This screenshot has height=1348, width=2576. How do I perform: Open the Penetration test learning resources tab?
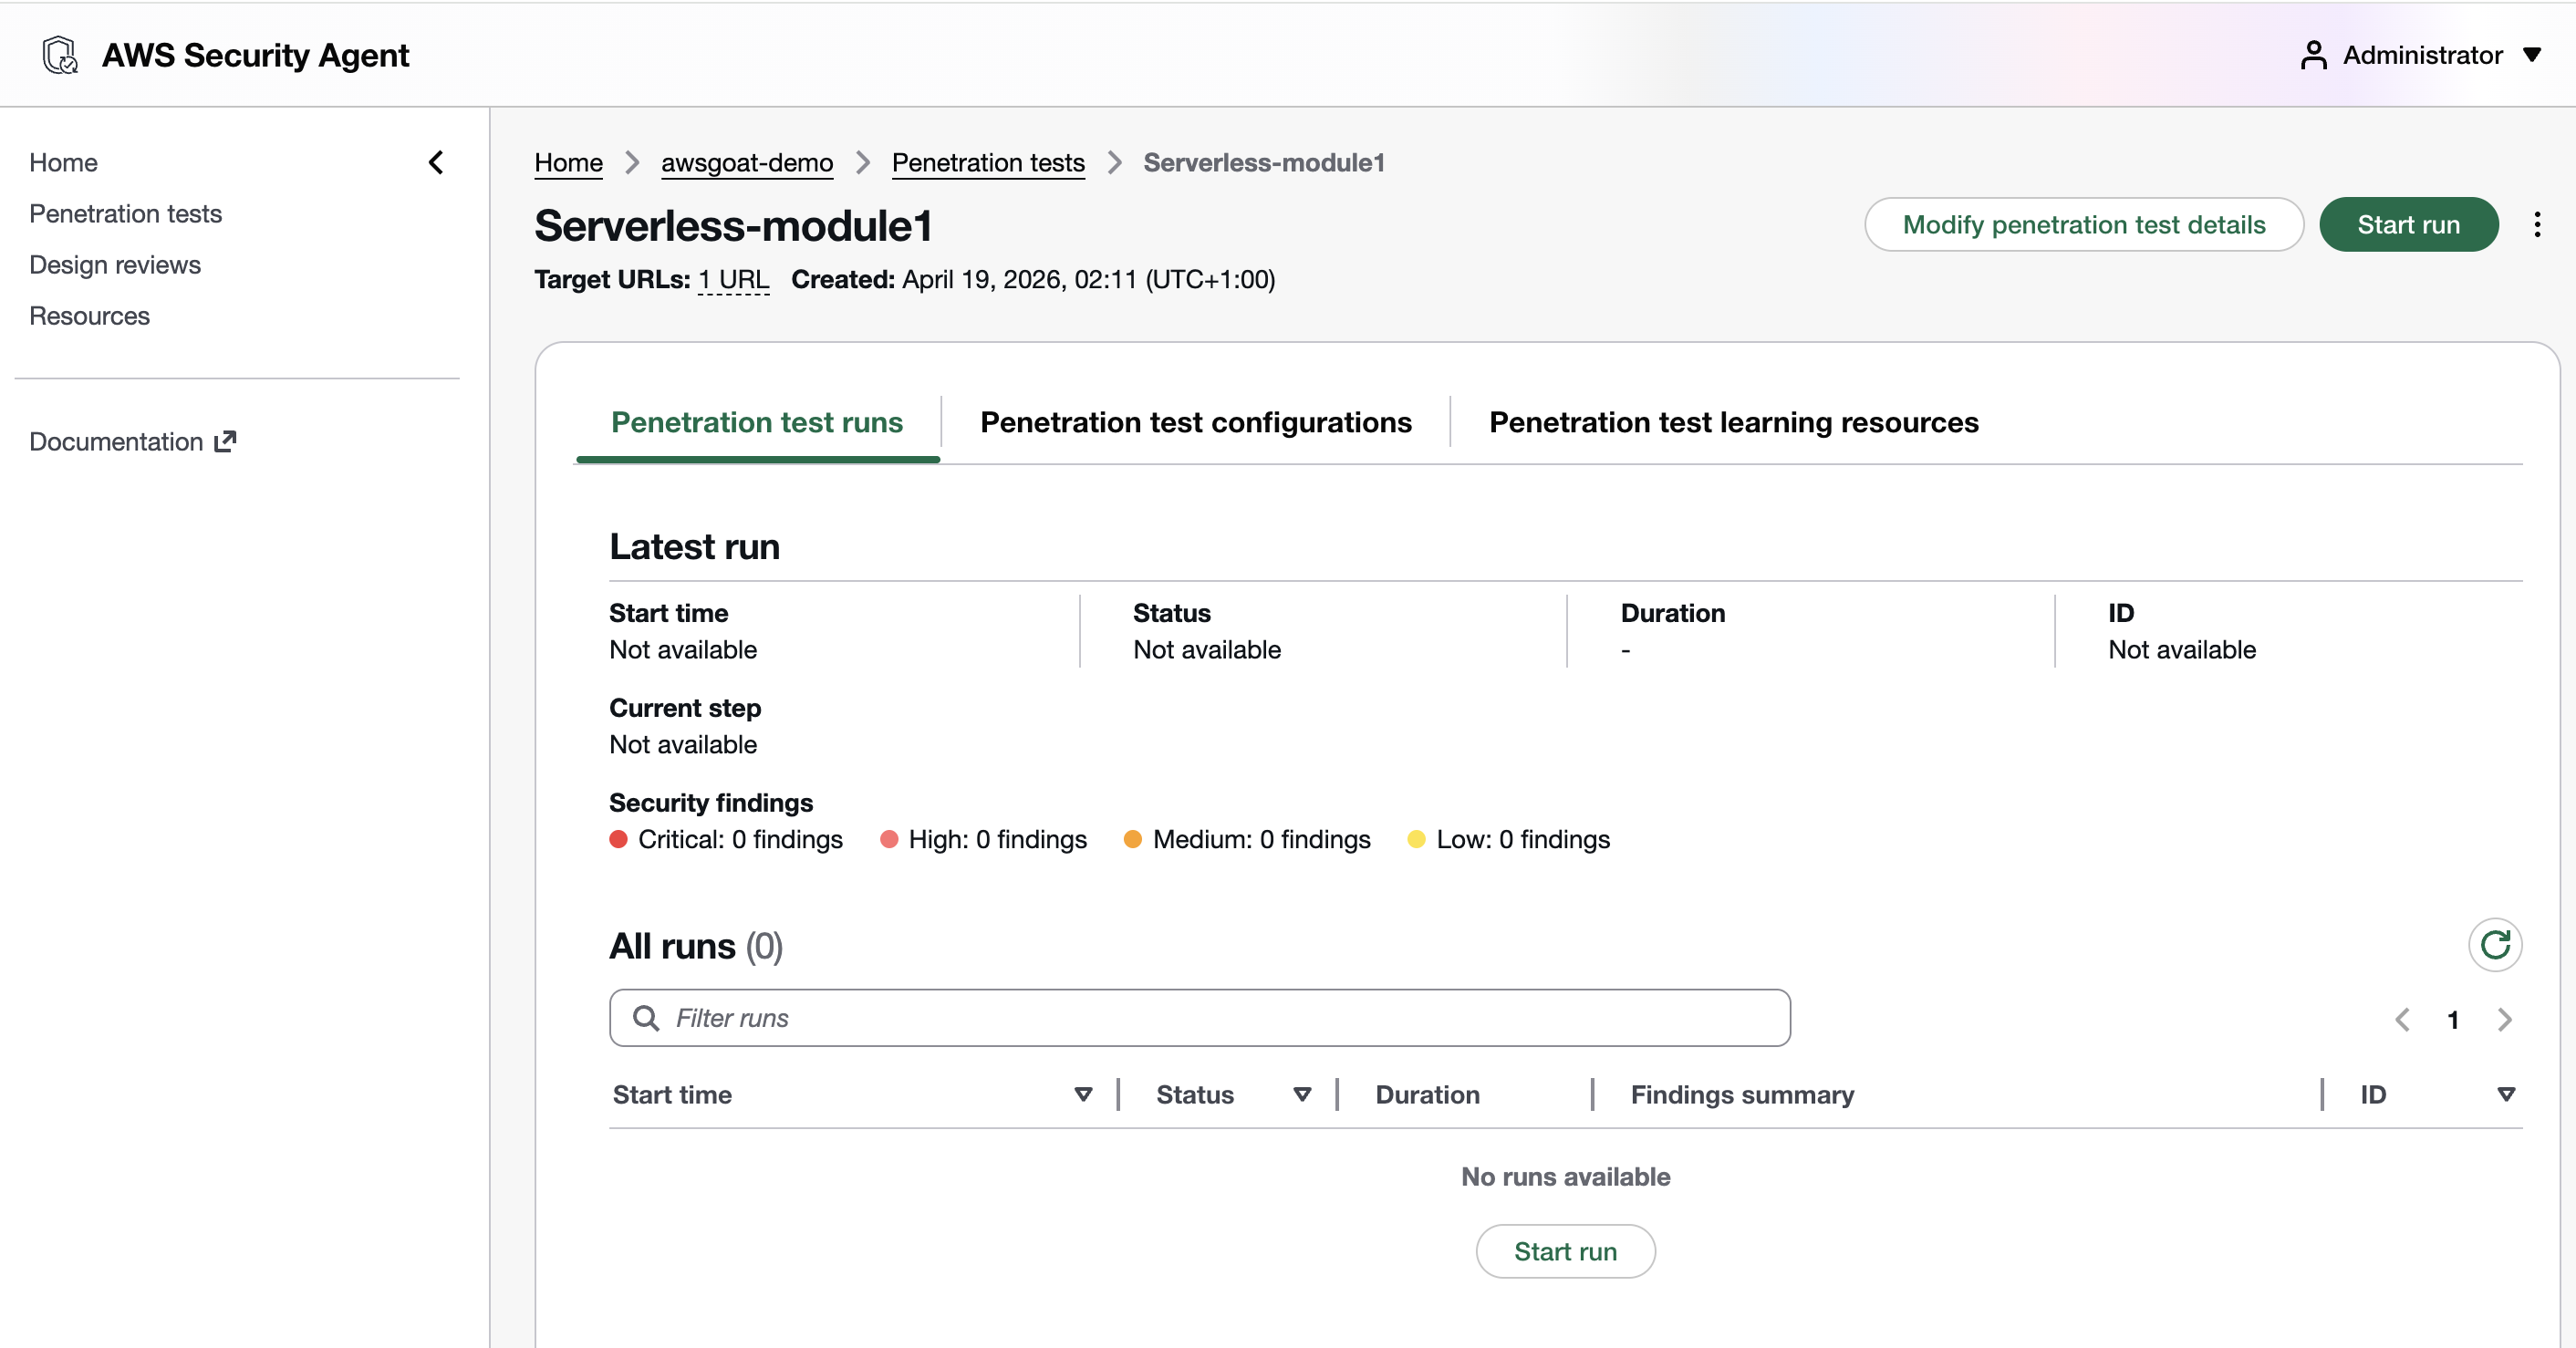[x=1733, y=422]
